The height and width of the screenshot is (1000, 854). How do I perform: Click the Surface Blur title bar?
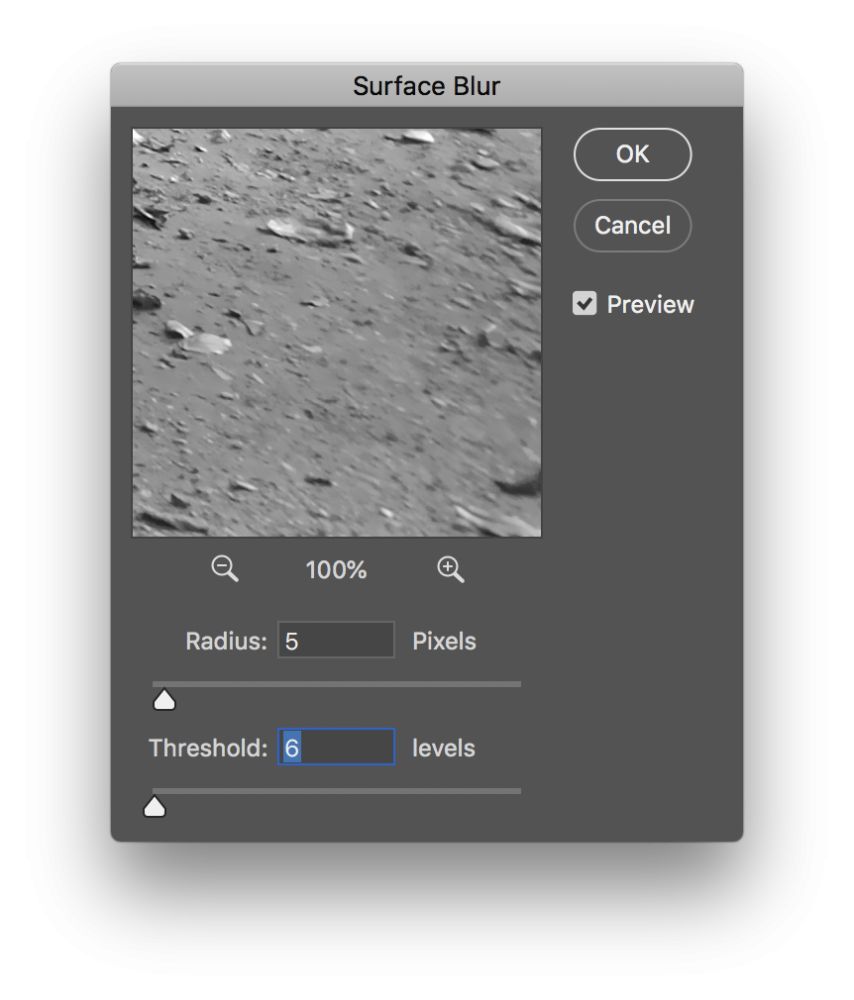click(x=427, y=85)
